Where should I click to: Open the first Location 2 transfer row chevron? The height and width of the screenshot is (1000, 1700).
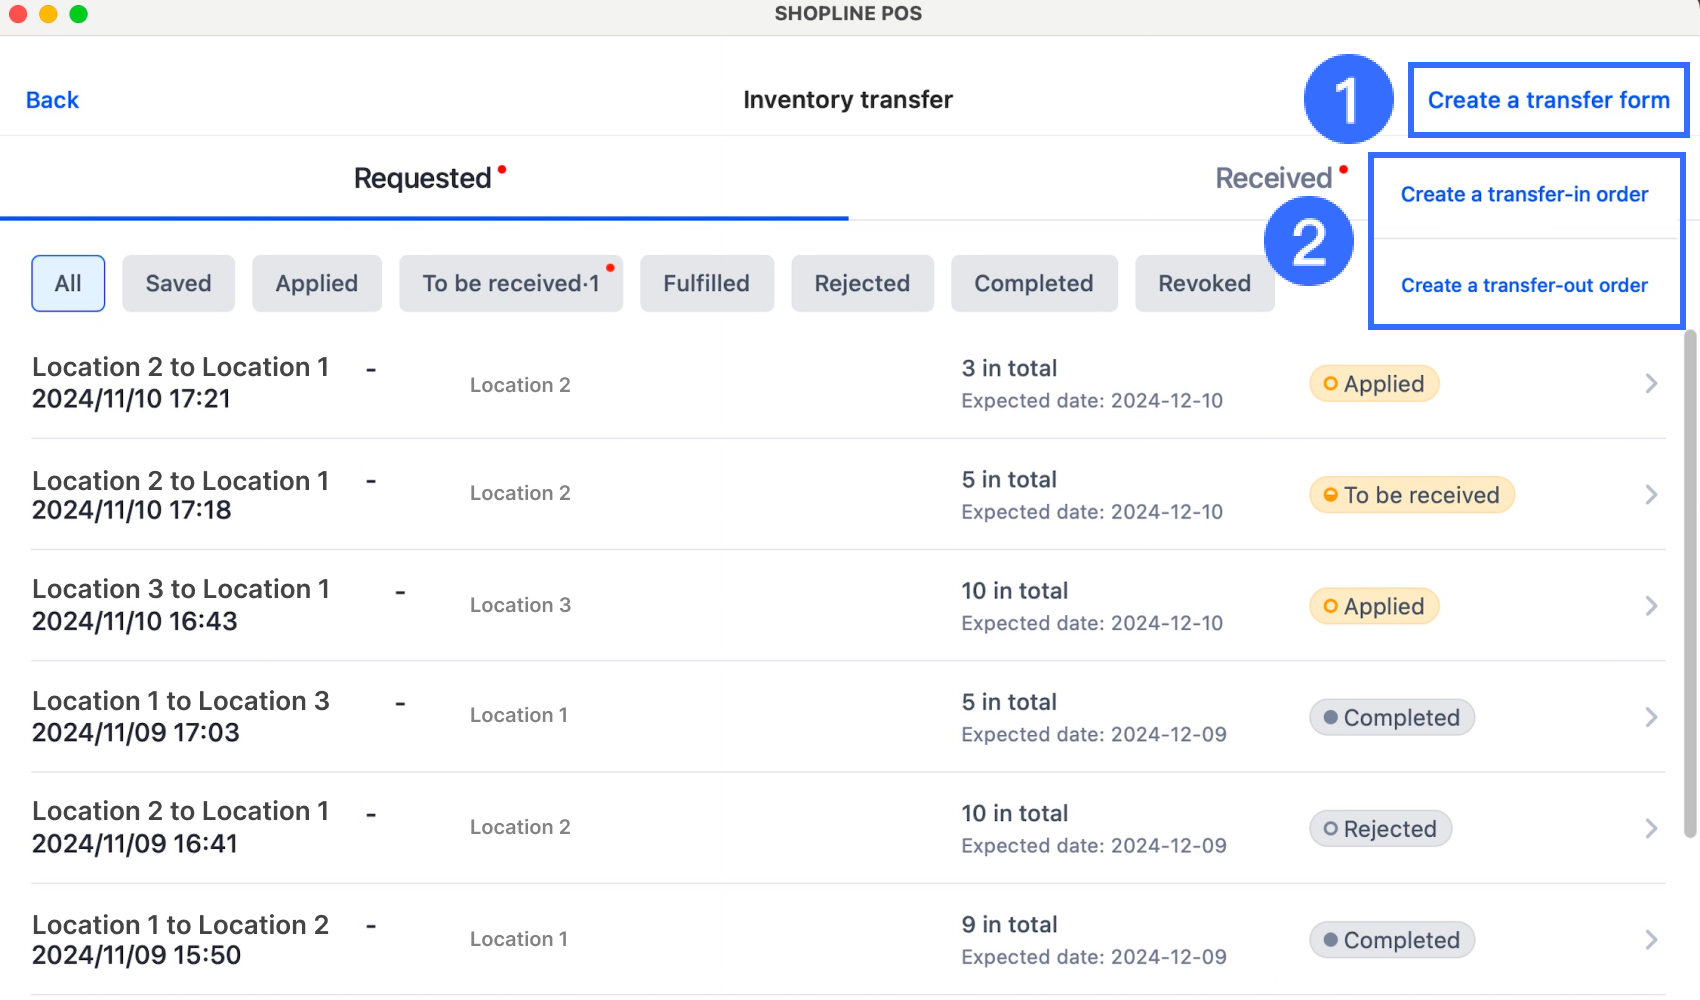[1651, 384]
